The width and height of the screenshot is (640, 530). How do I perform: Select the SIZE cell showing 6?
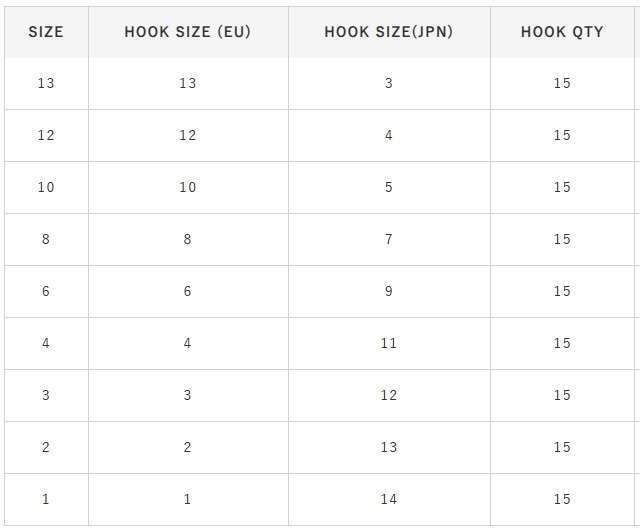46,291
